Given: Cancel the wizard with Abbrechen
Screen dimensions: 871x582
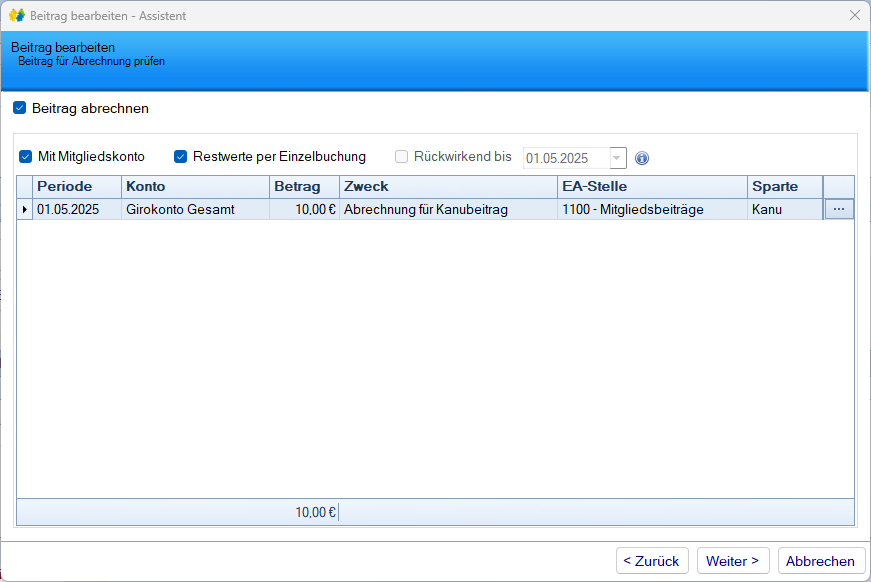Looking at the screenshot, I should (820, 561).
